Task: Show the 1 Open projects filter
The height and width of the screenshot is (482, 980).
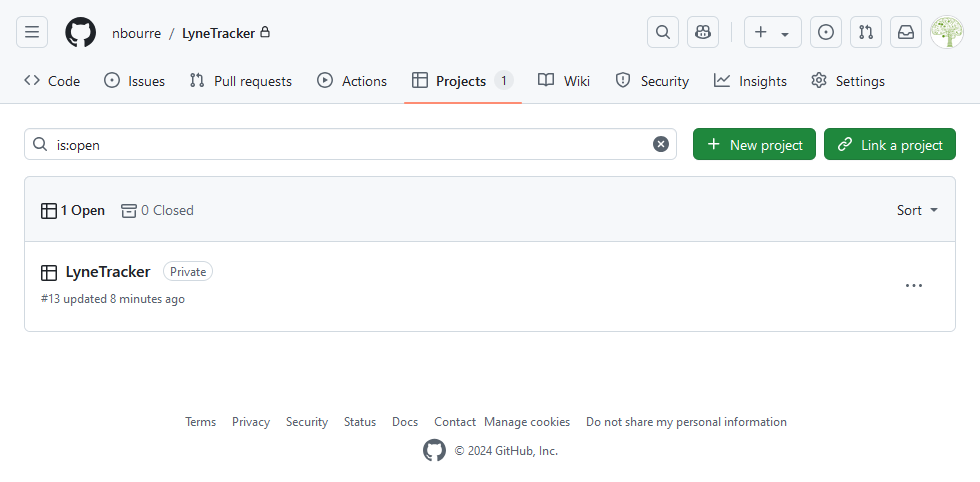Action: click(72, 210)
